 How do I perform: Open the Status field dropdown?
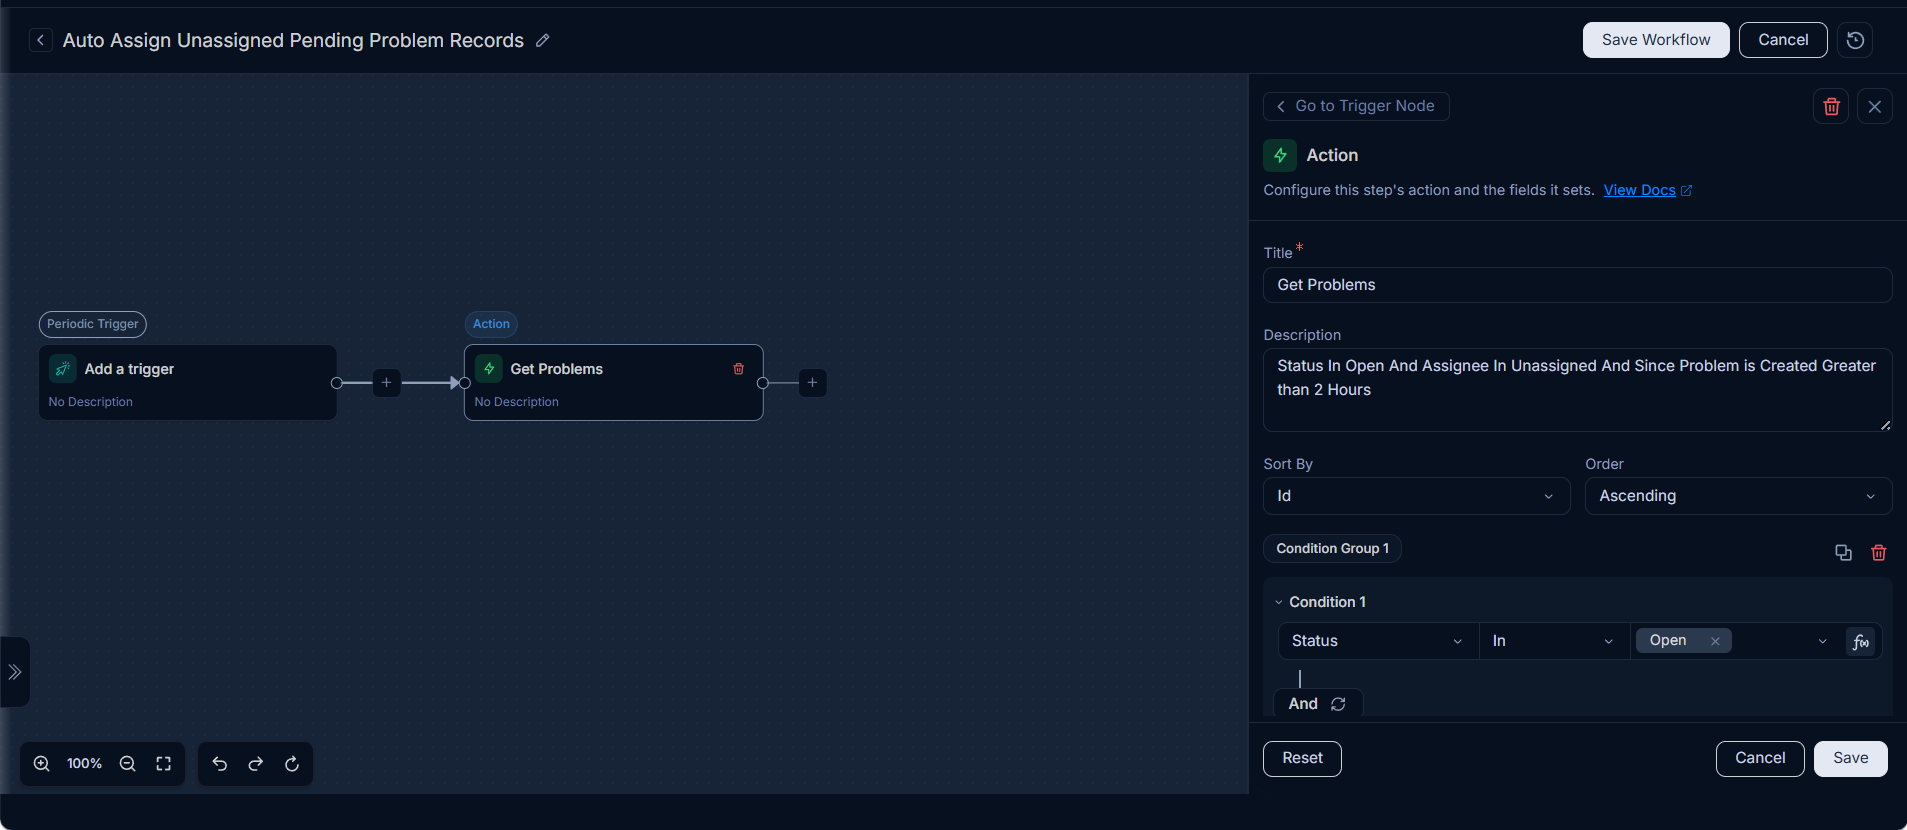(1378, 641)
